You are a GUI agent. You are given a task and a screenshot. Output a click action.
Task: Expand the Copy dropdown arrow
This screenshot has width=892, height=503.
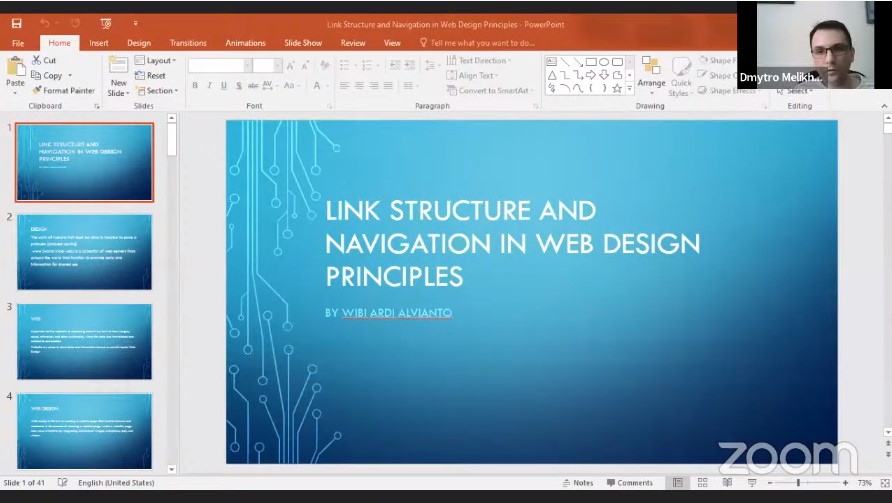tap(70, 75)
